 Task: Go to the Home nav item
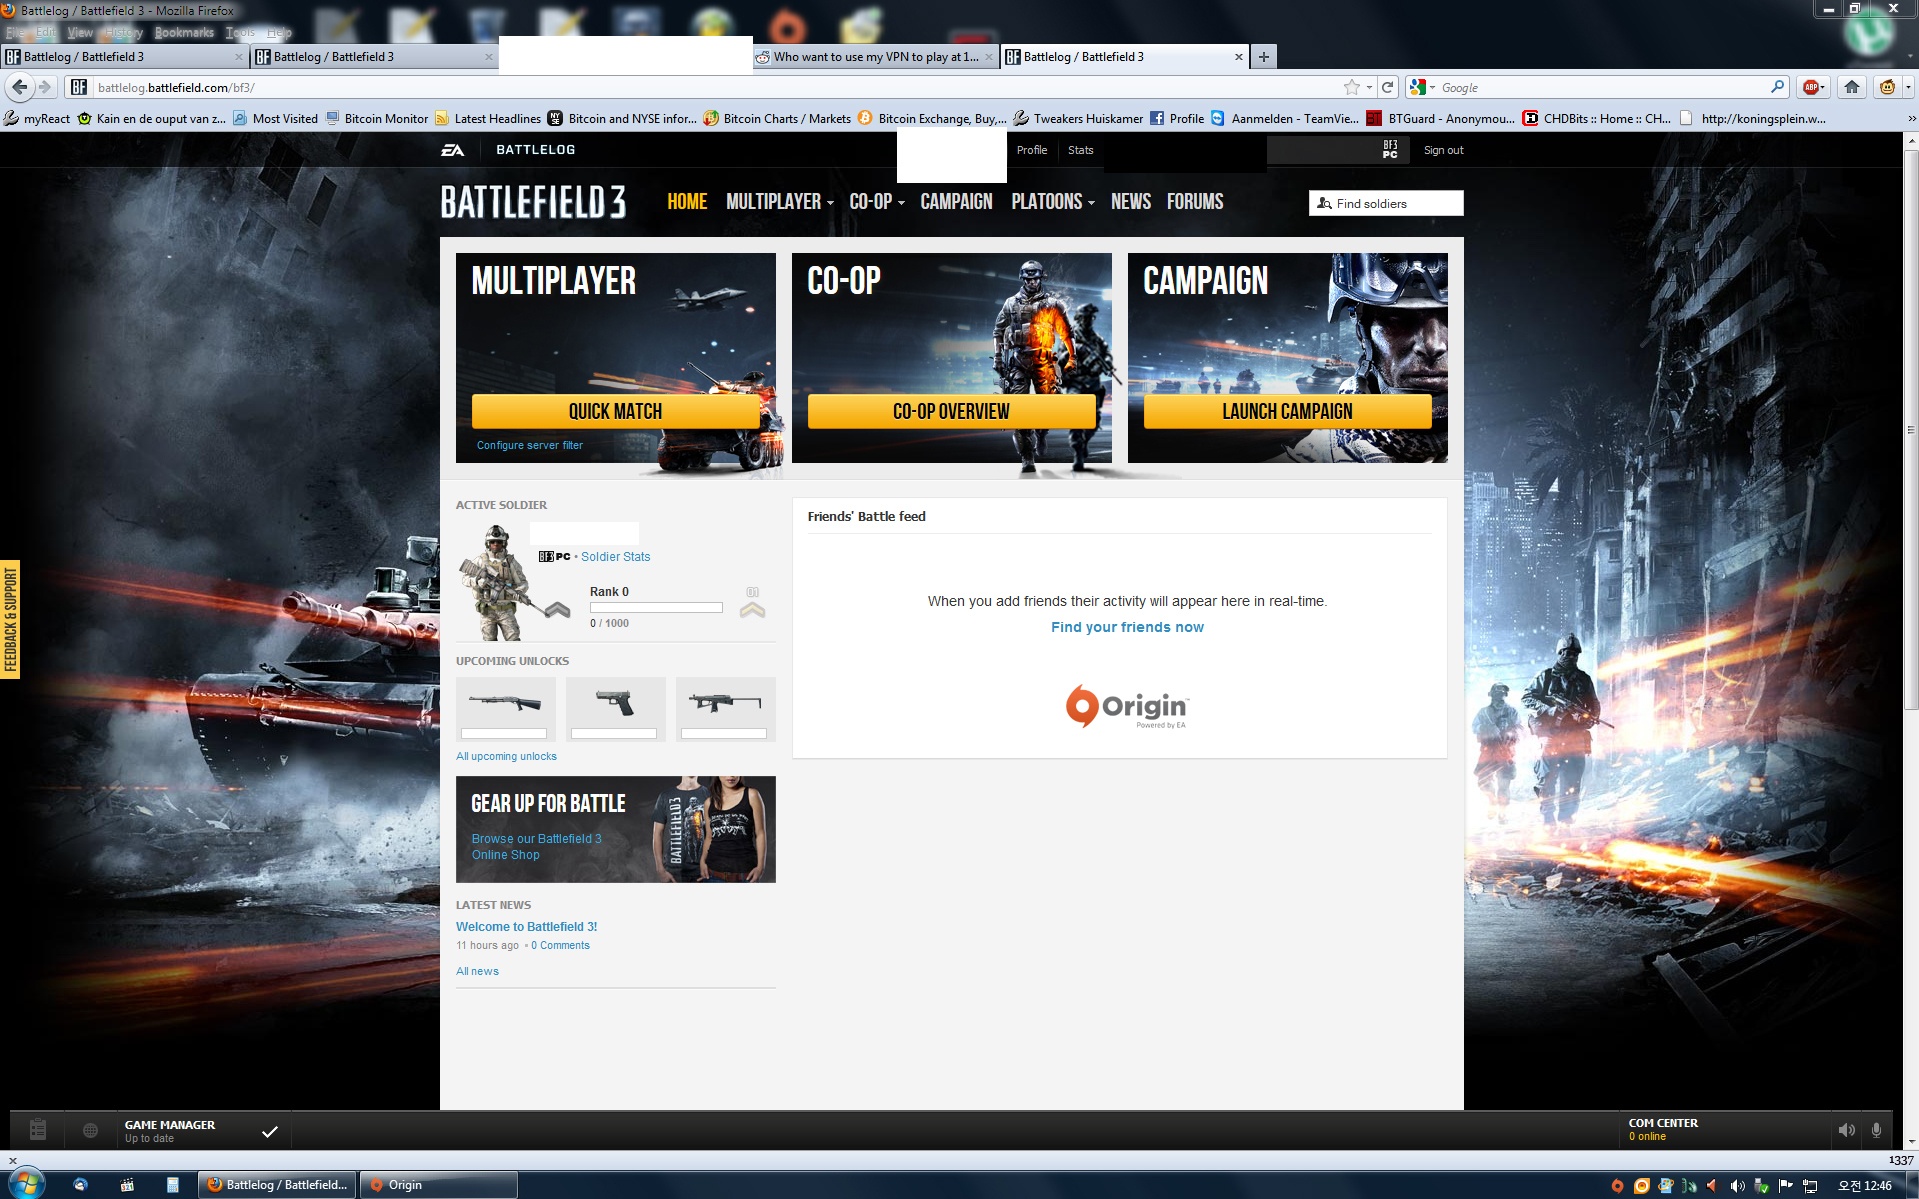click(x=687, y=202)
